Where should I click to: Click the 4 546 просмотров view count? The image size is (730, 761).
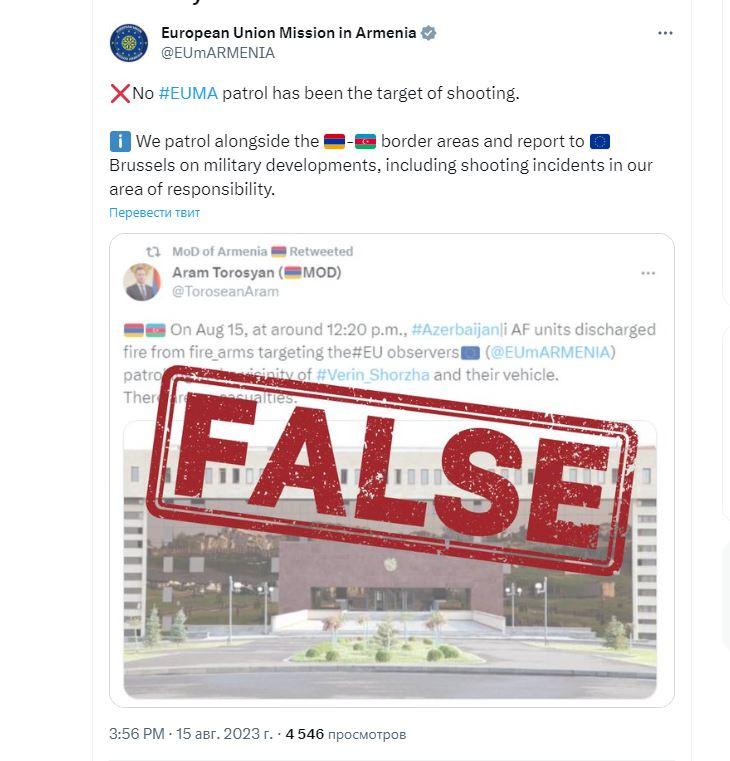346,734
